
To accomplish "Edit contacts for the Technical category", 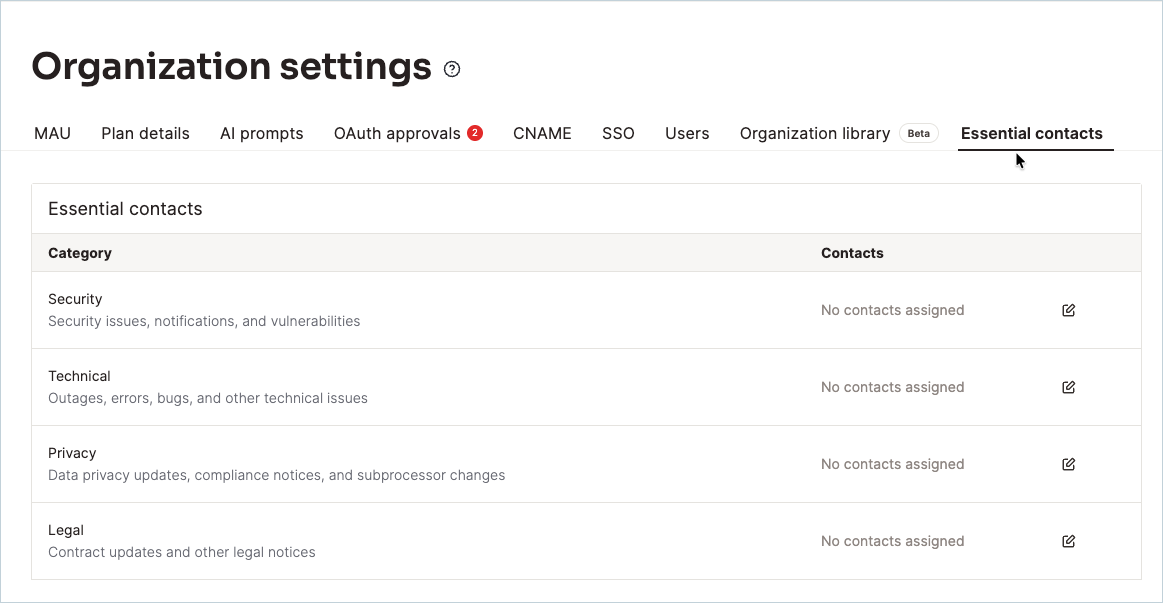I will tap(1068, 387).
